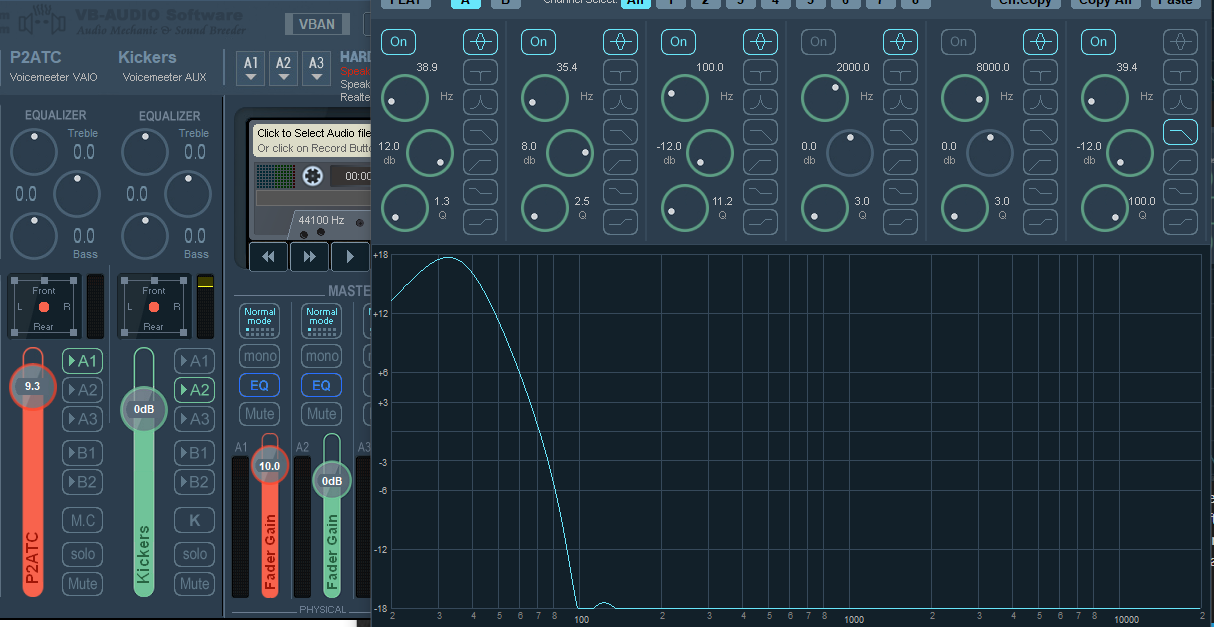Screen dimensions: 1214x627
Task: Click Q knob showing 11.2
Action: pos(685,208)
